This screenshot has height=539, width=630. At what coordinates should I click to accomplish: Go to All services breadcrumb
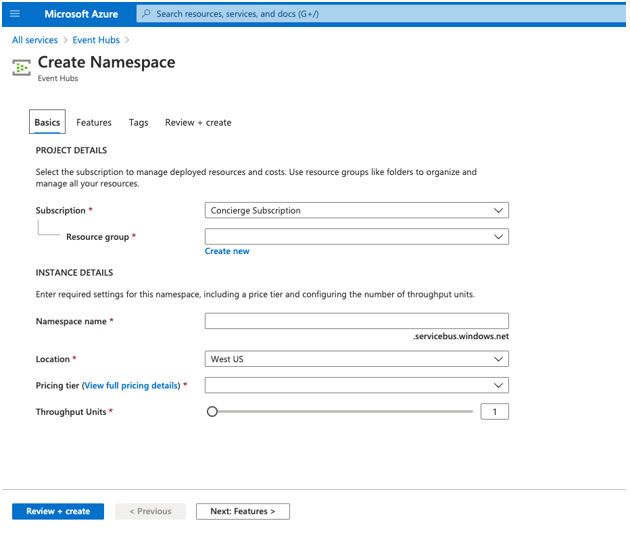tap(35, 40)
